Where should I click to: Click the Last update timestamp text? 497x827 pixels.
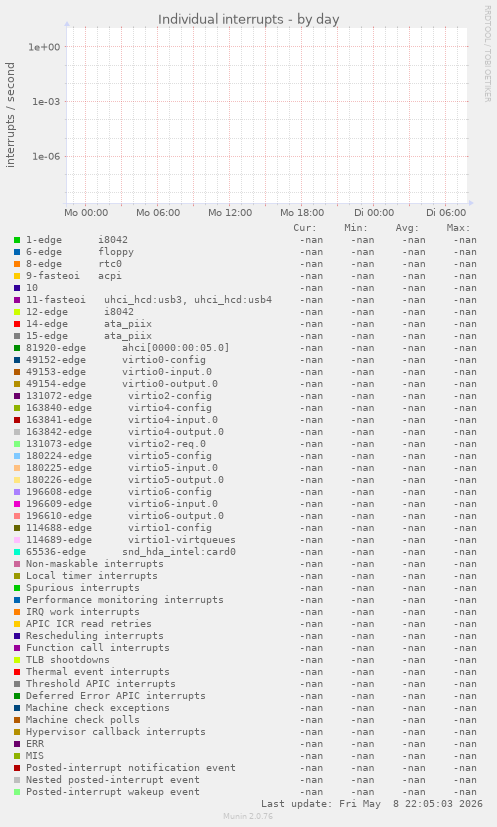[372, 804]
